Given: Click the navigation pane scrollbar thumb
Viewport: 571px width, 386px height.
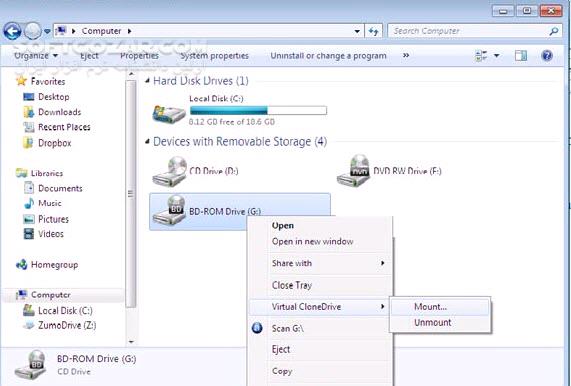Looking at the screenshot, I should click(131, 194).
